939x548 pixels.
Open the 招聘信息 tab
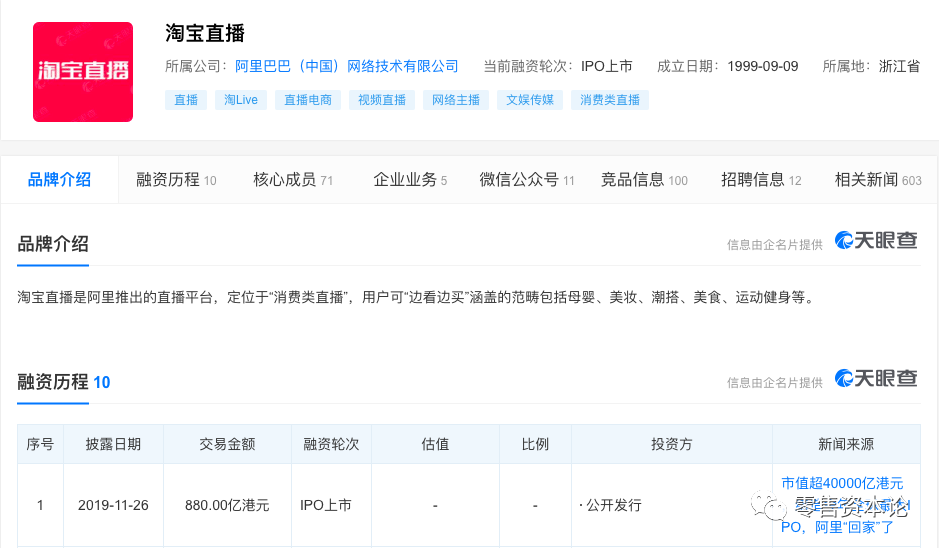point(761,180)
